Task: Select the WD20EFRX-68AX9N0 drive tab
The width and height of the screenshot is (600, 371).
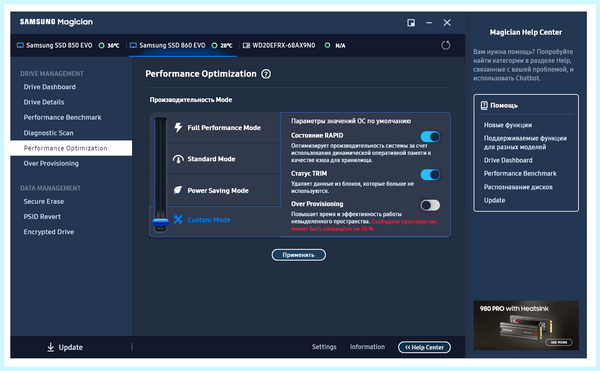Action: pos(294,46)
